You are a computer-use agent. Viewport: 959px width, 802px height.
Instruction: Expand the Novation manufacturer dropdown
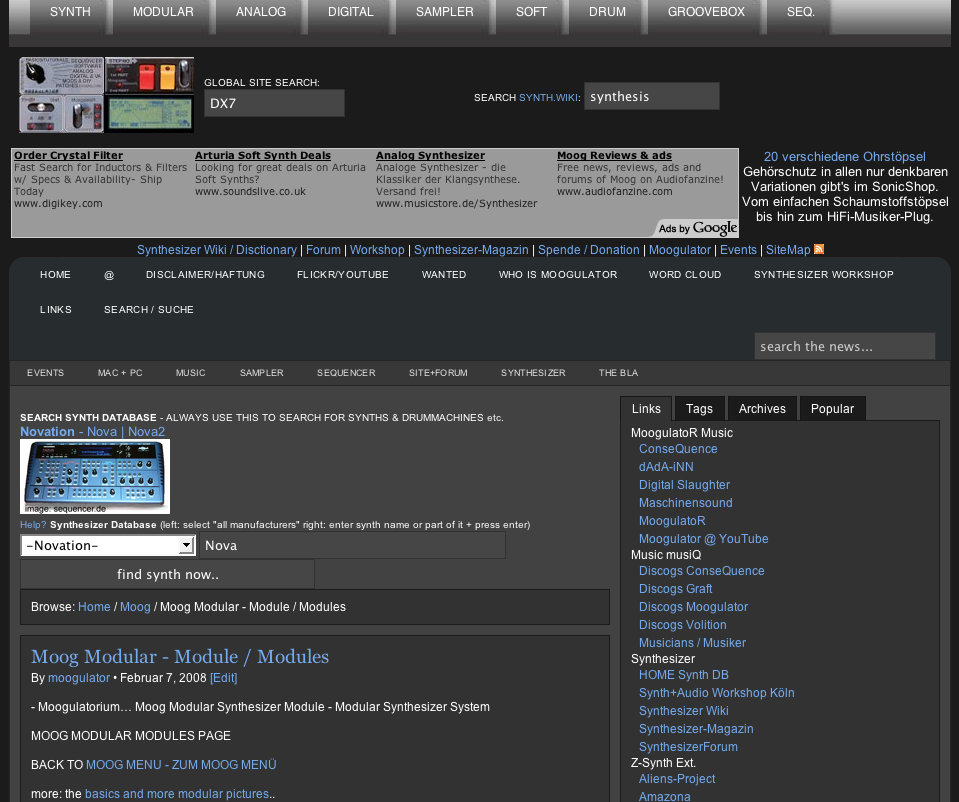[x=108, y=545]
